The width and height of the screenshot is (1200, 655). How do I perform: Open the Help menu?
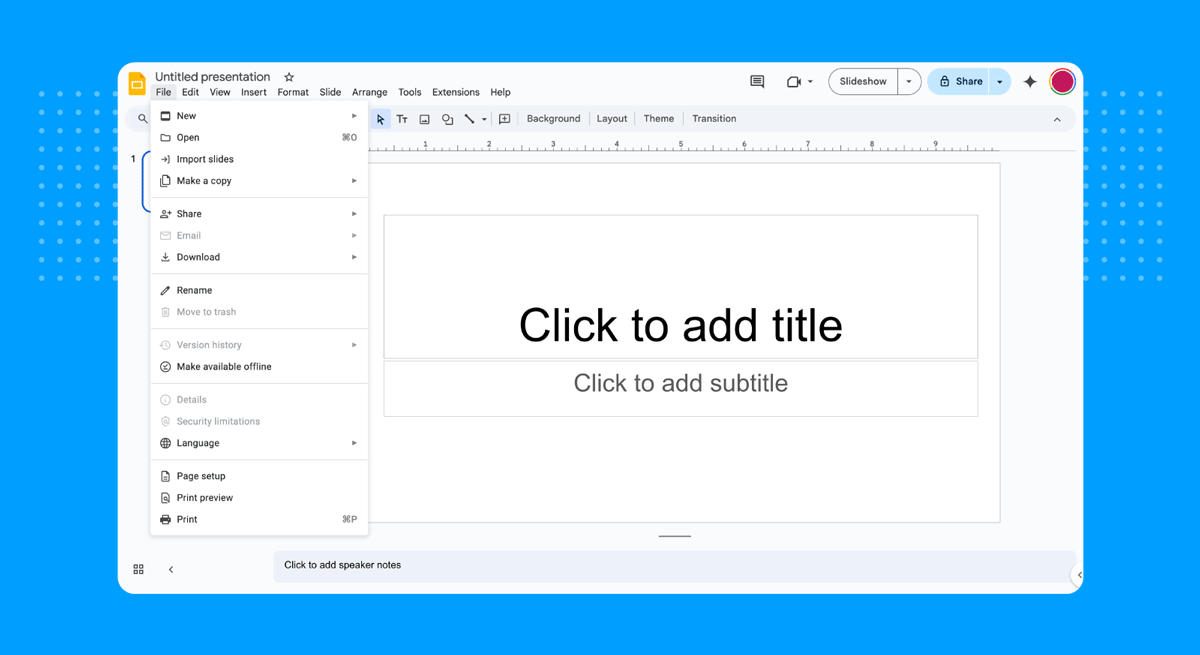pos(500,92)
